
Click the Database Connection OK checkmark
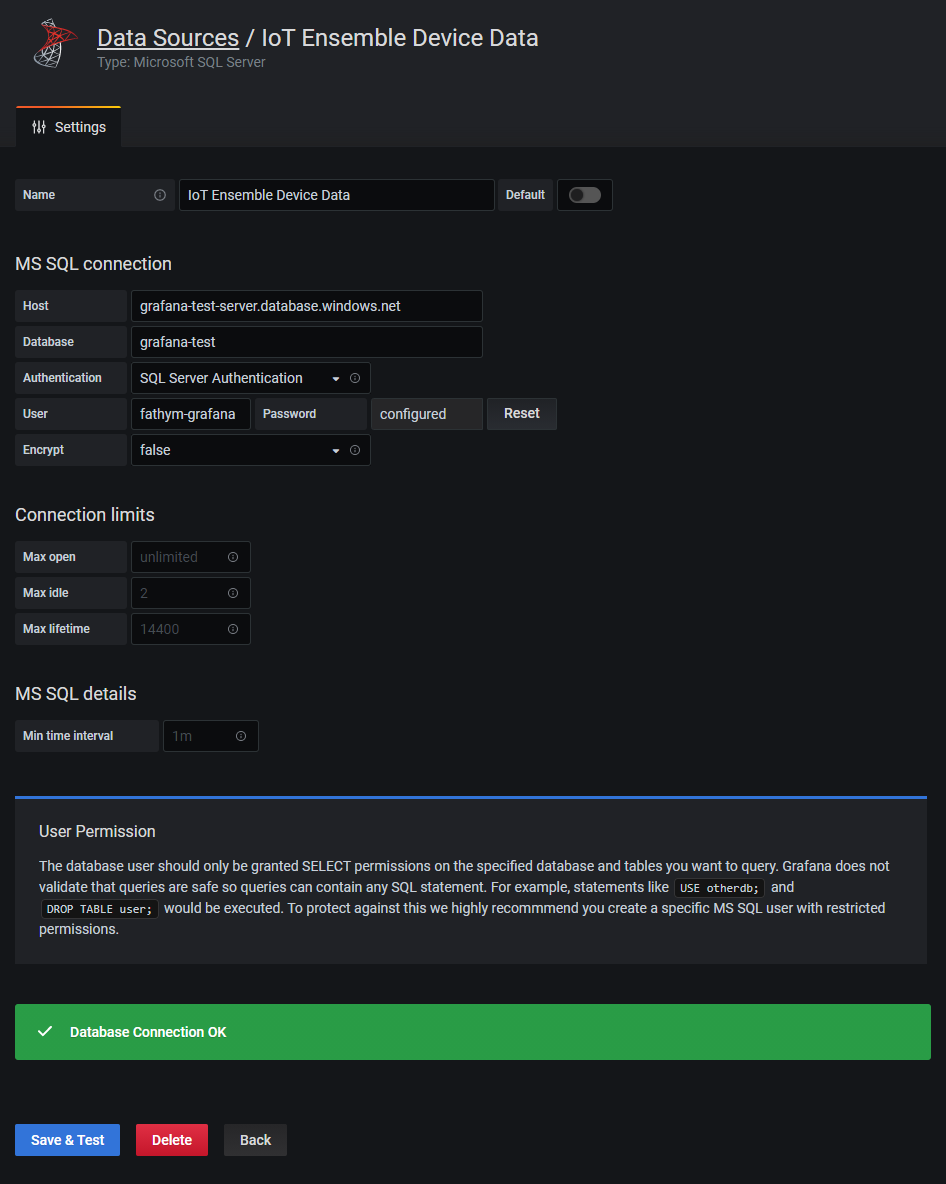point(45,1031)
